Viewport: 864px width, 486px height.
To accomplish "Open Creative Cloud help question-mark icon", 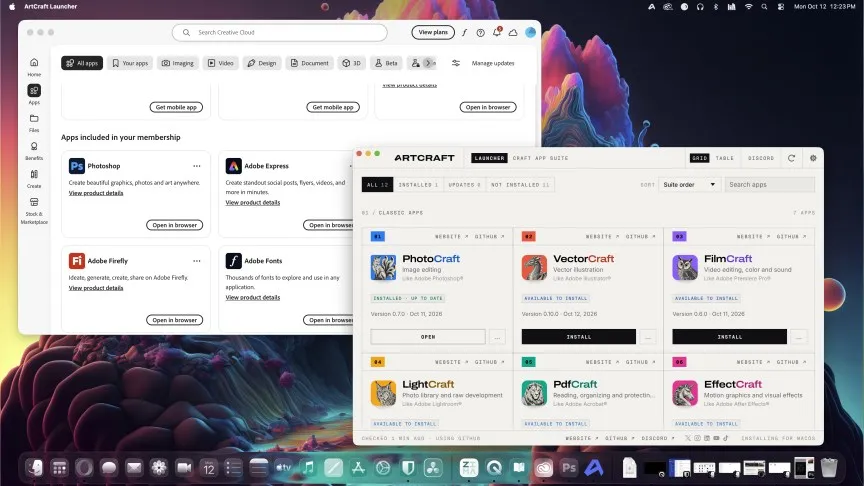I will 480,33.
